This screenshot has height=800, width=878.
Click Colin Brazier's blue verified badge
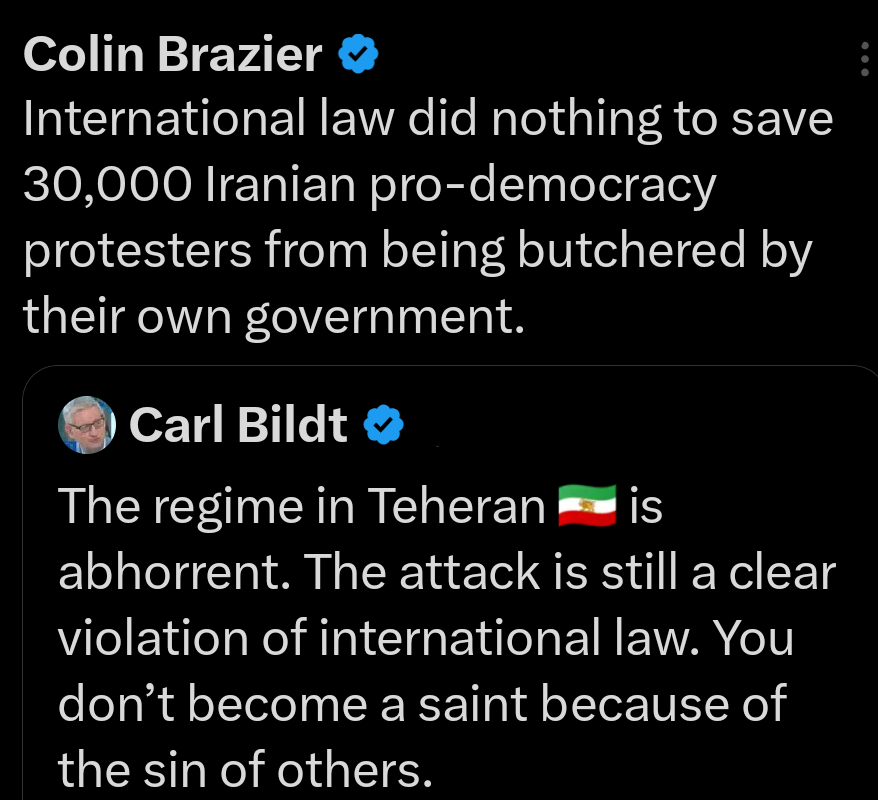358,55
